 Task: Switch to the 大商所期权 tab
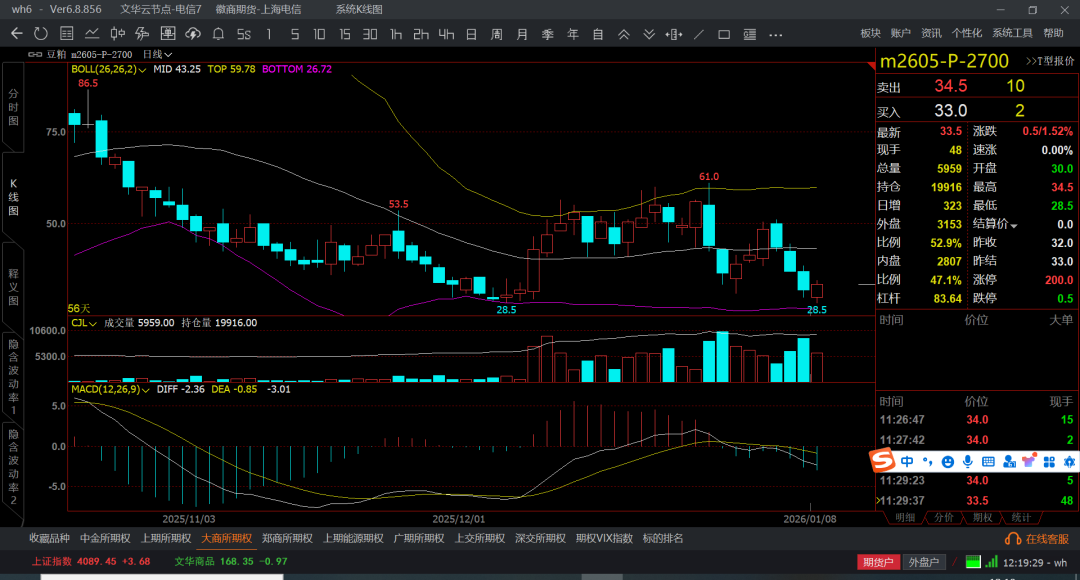(226, 538)
